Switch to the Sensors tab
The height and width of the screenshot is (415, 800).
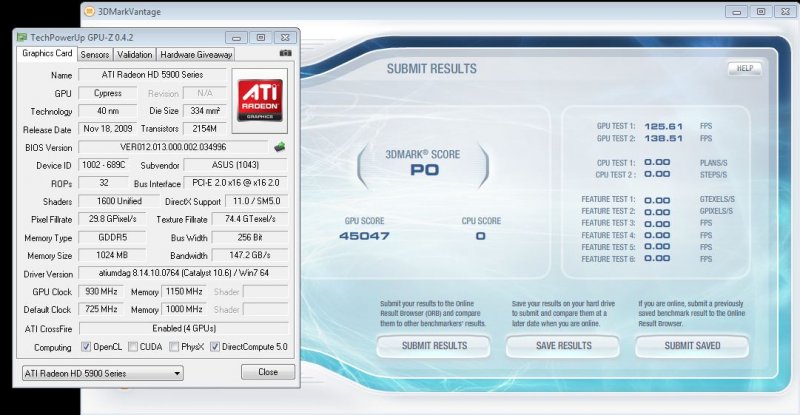pyautogui.click(x=95, y=55)
